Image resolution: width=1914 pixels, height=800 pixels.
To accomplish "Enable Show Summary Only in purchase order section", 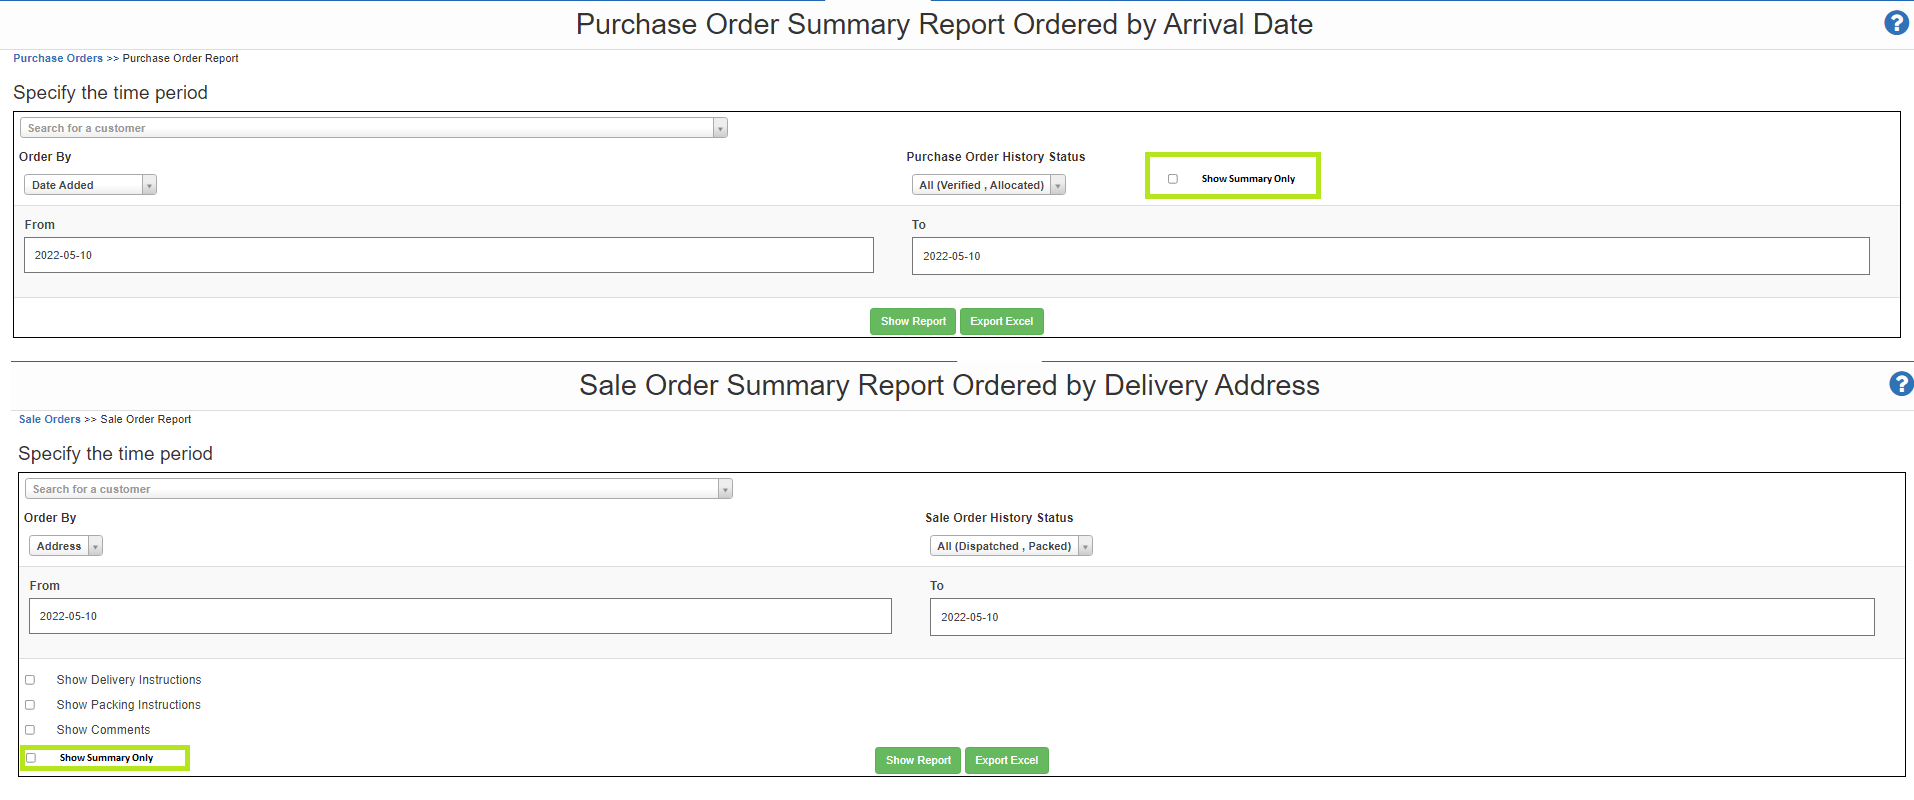I will [1173, 179].
